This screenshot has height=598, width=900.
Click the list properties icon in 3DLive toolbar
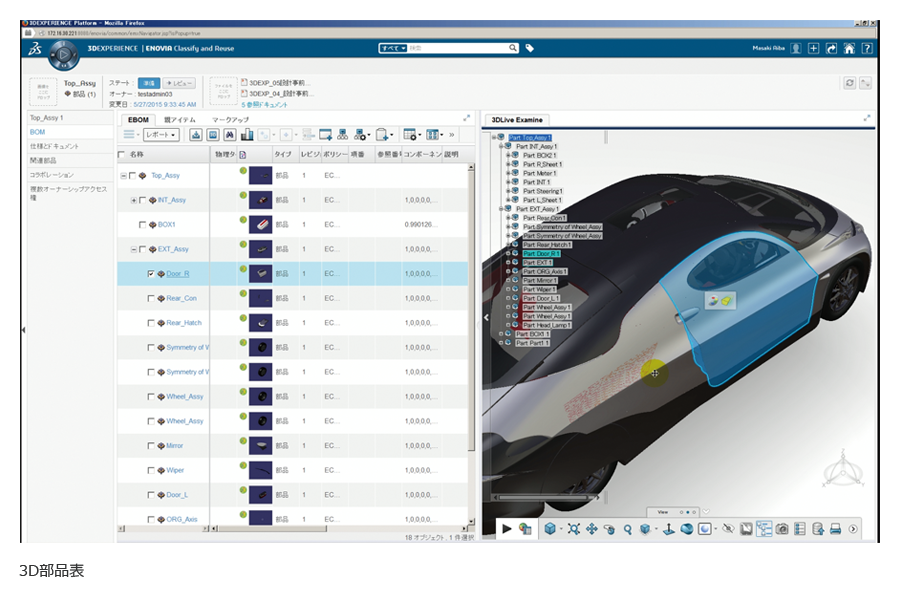800,529
